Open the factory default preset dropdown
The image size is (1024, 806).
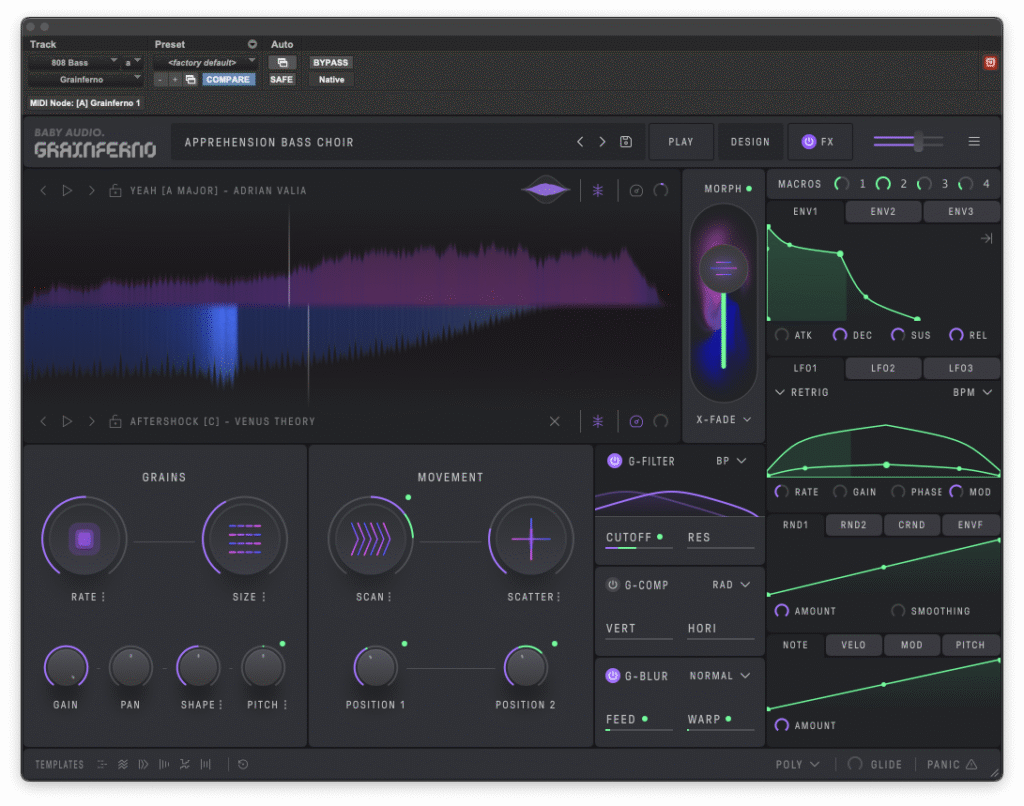(x=205, y=62)
